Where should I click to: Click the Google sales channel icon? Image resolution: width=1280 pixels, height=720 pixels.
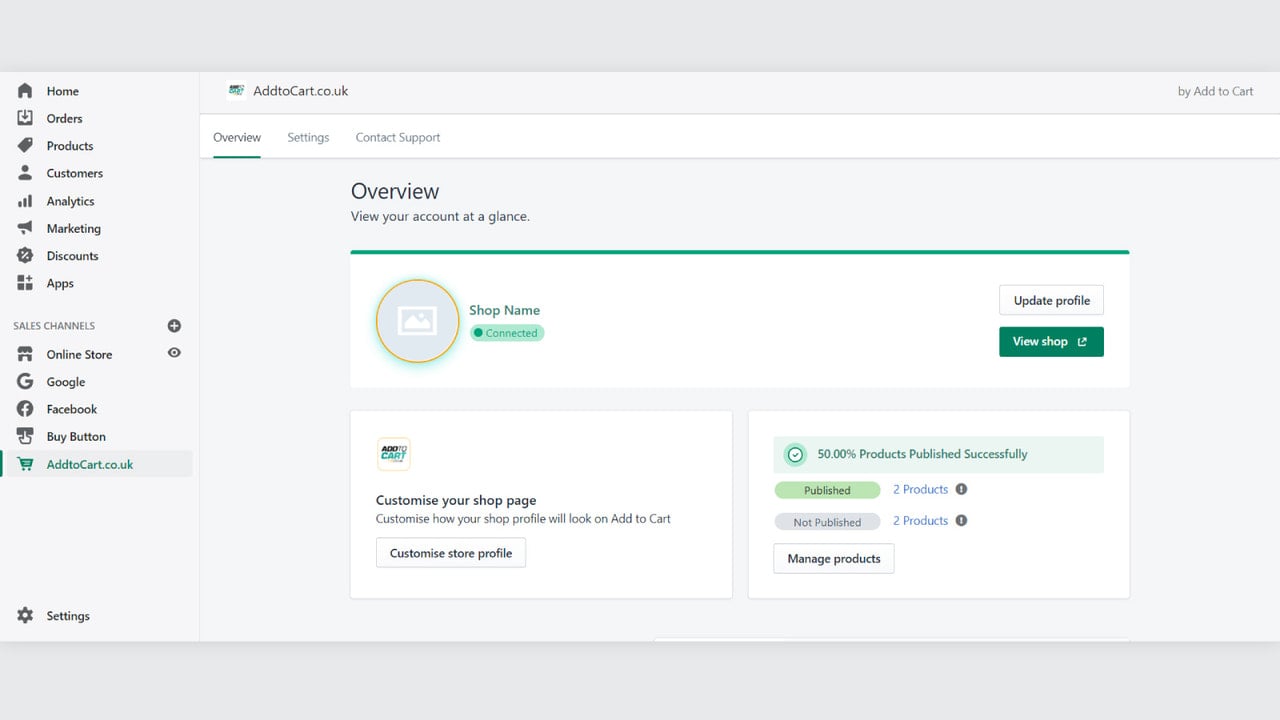[25, 382]
